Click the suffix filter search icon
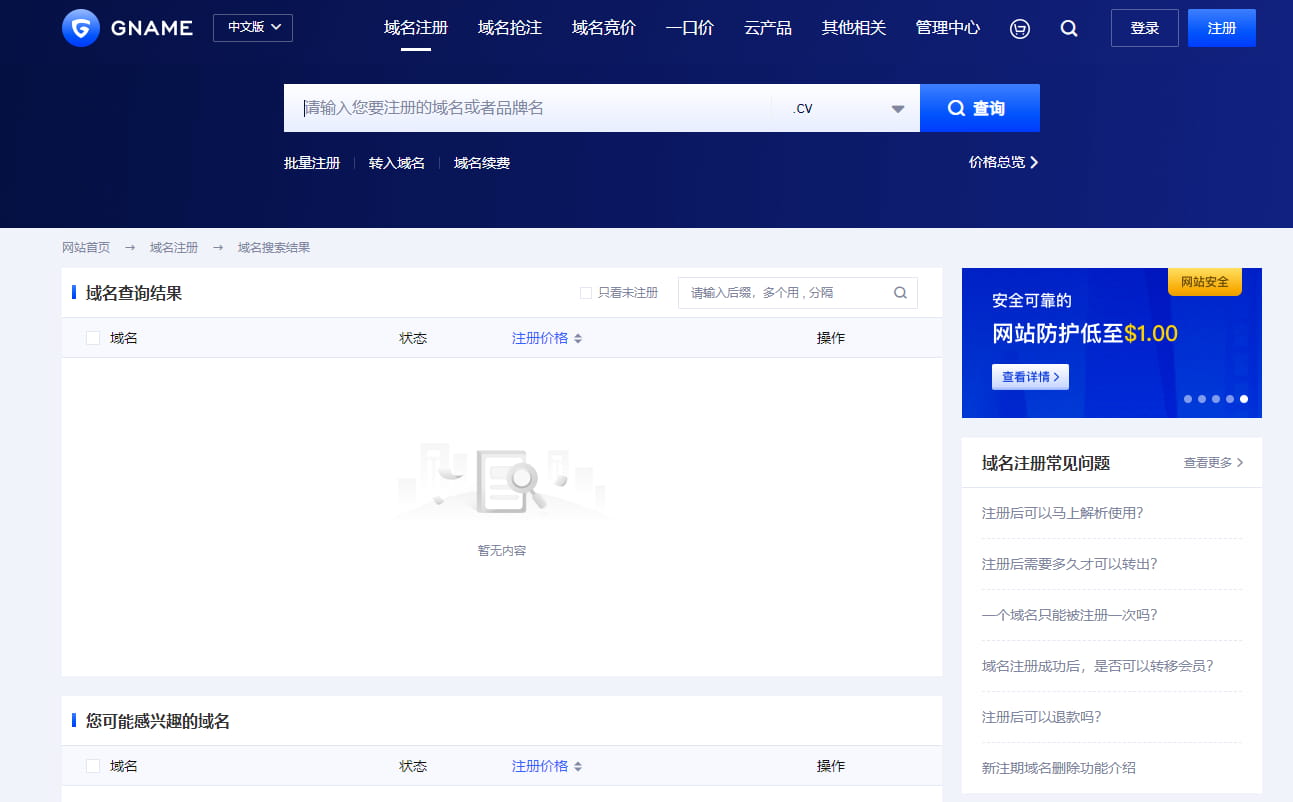This screenshot has height=802, width=1293. 900,293
